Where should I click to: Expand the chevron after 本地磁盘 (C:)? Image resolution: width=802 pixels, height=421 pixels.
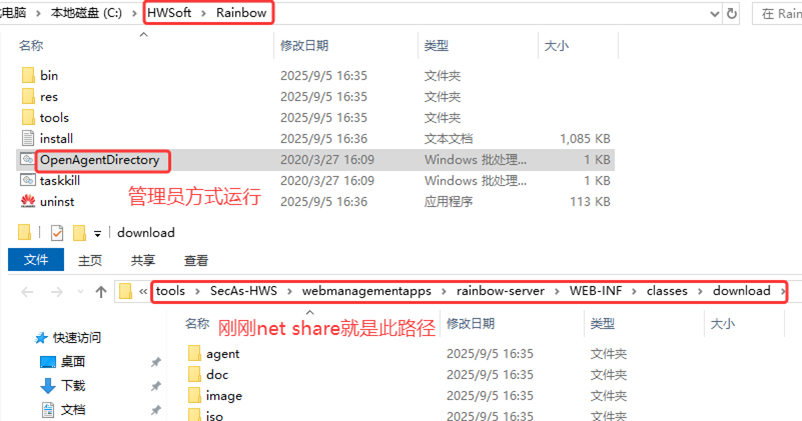coord(135,13)
